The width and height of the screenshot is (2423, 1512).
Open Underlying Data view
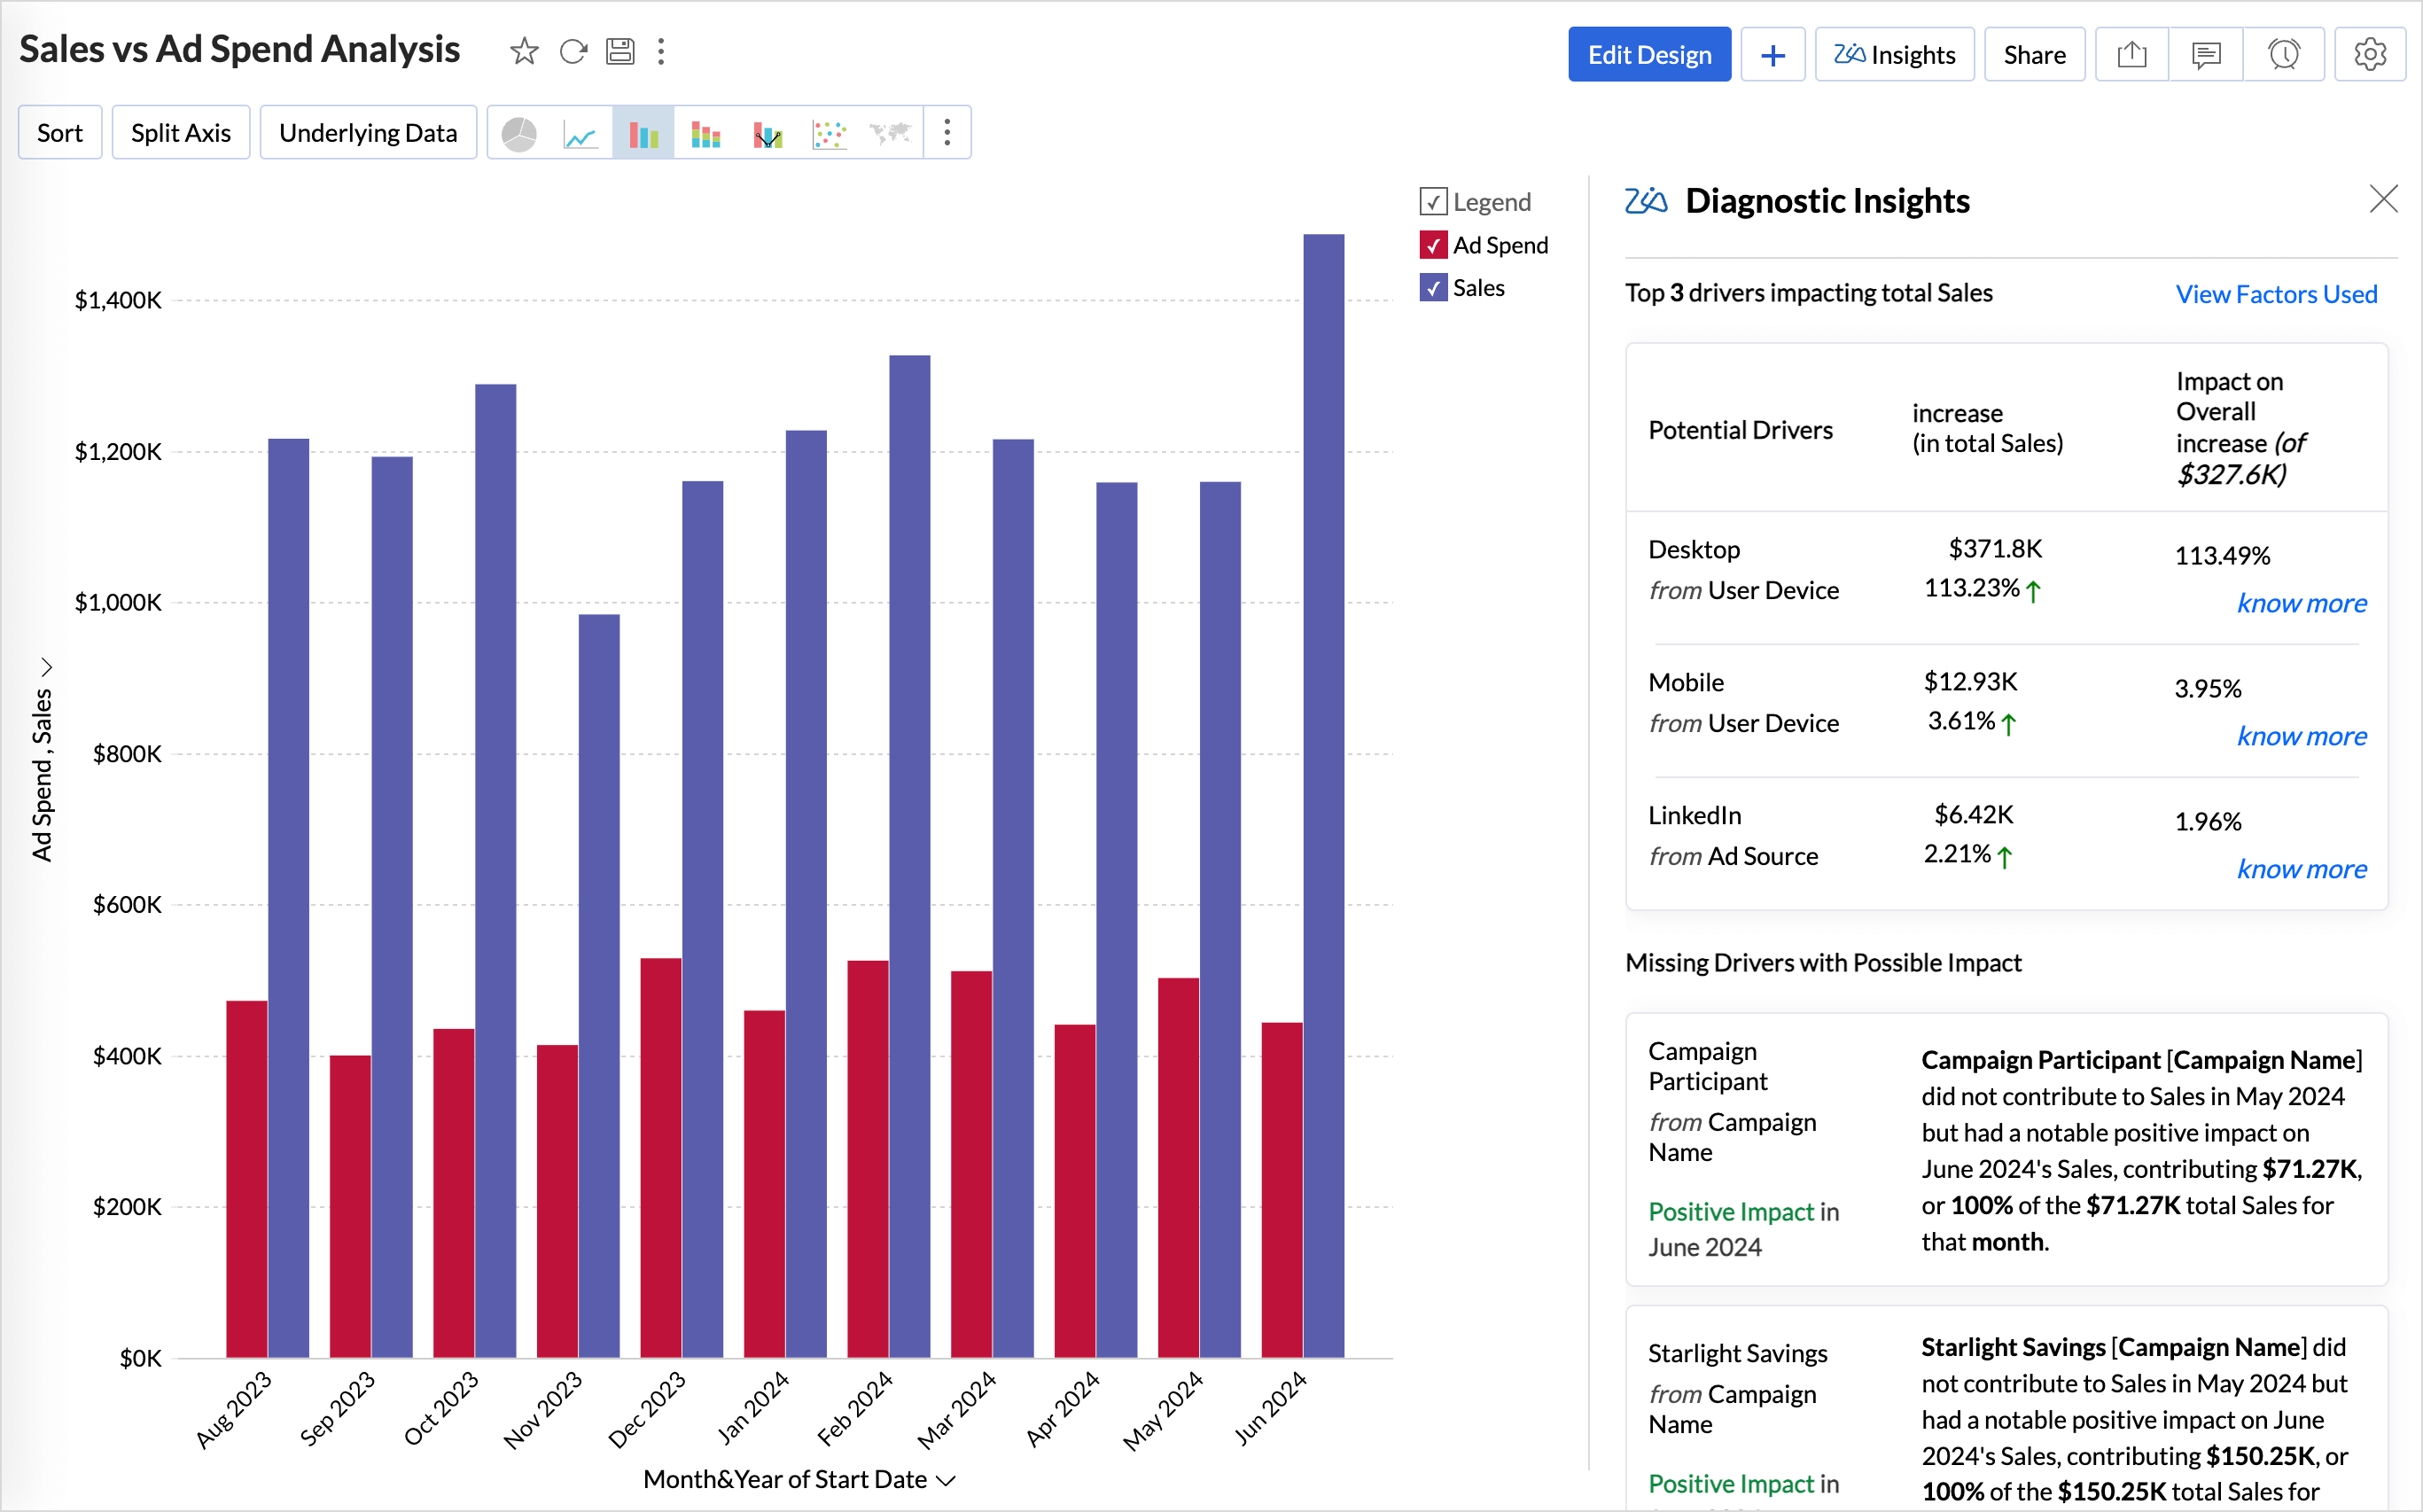[367, 133]
